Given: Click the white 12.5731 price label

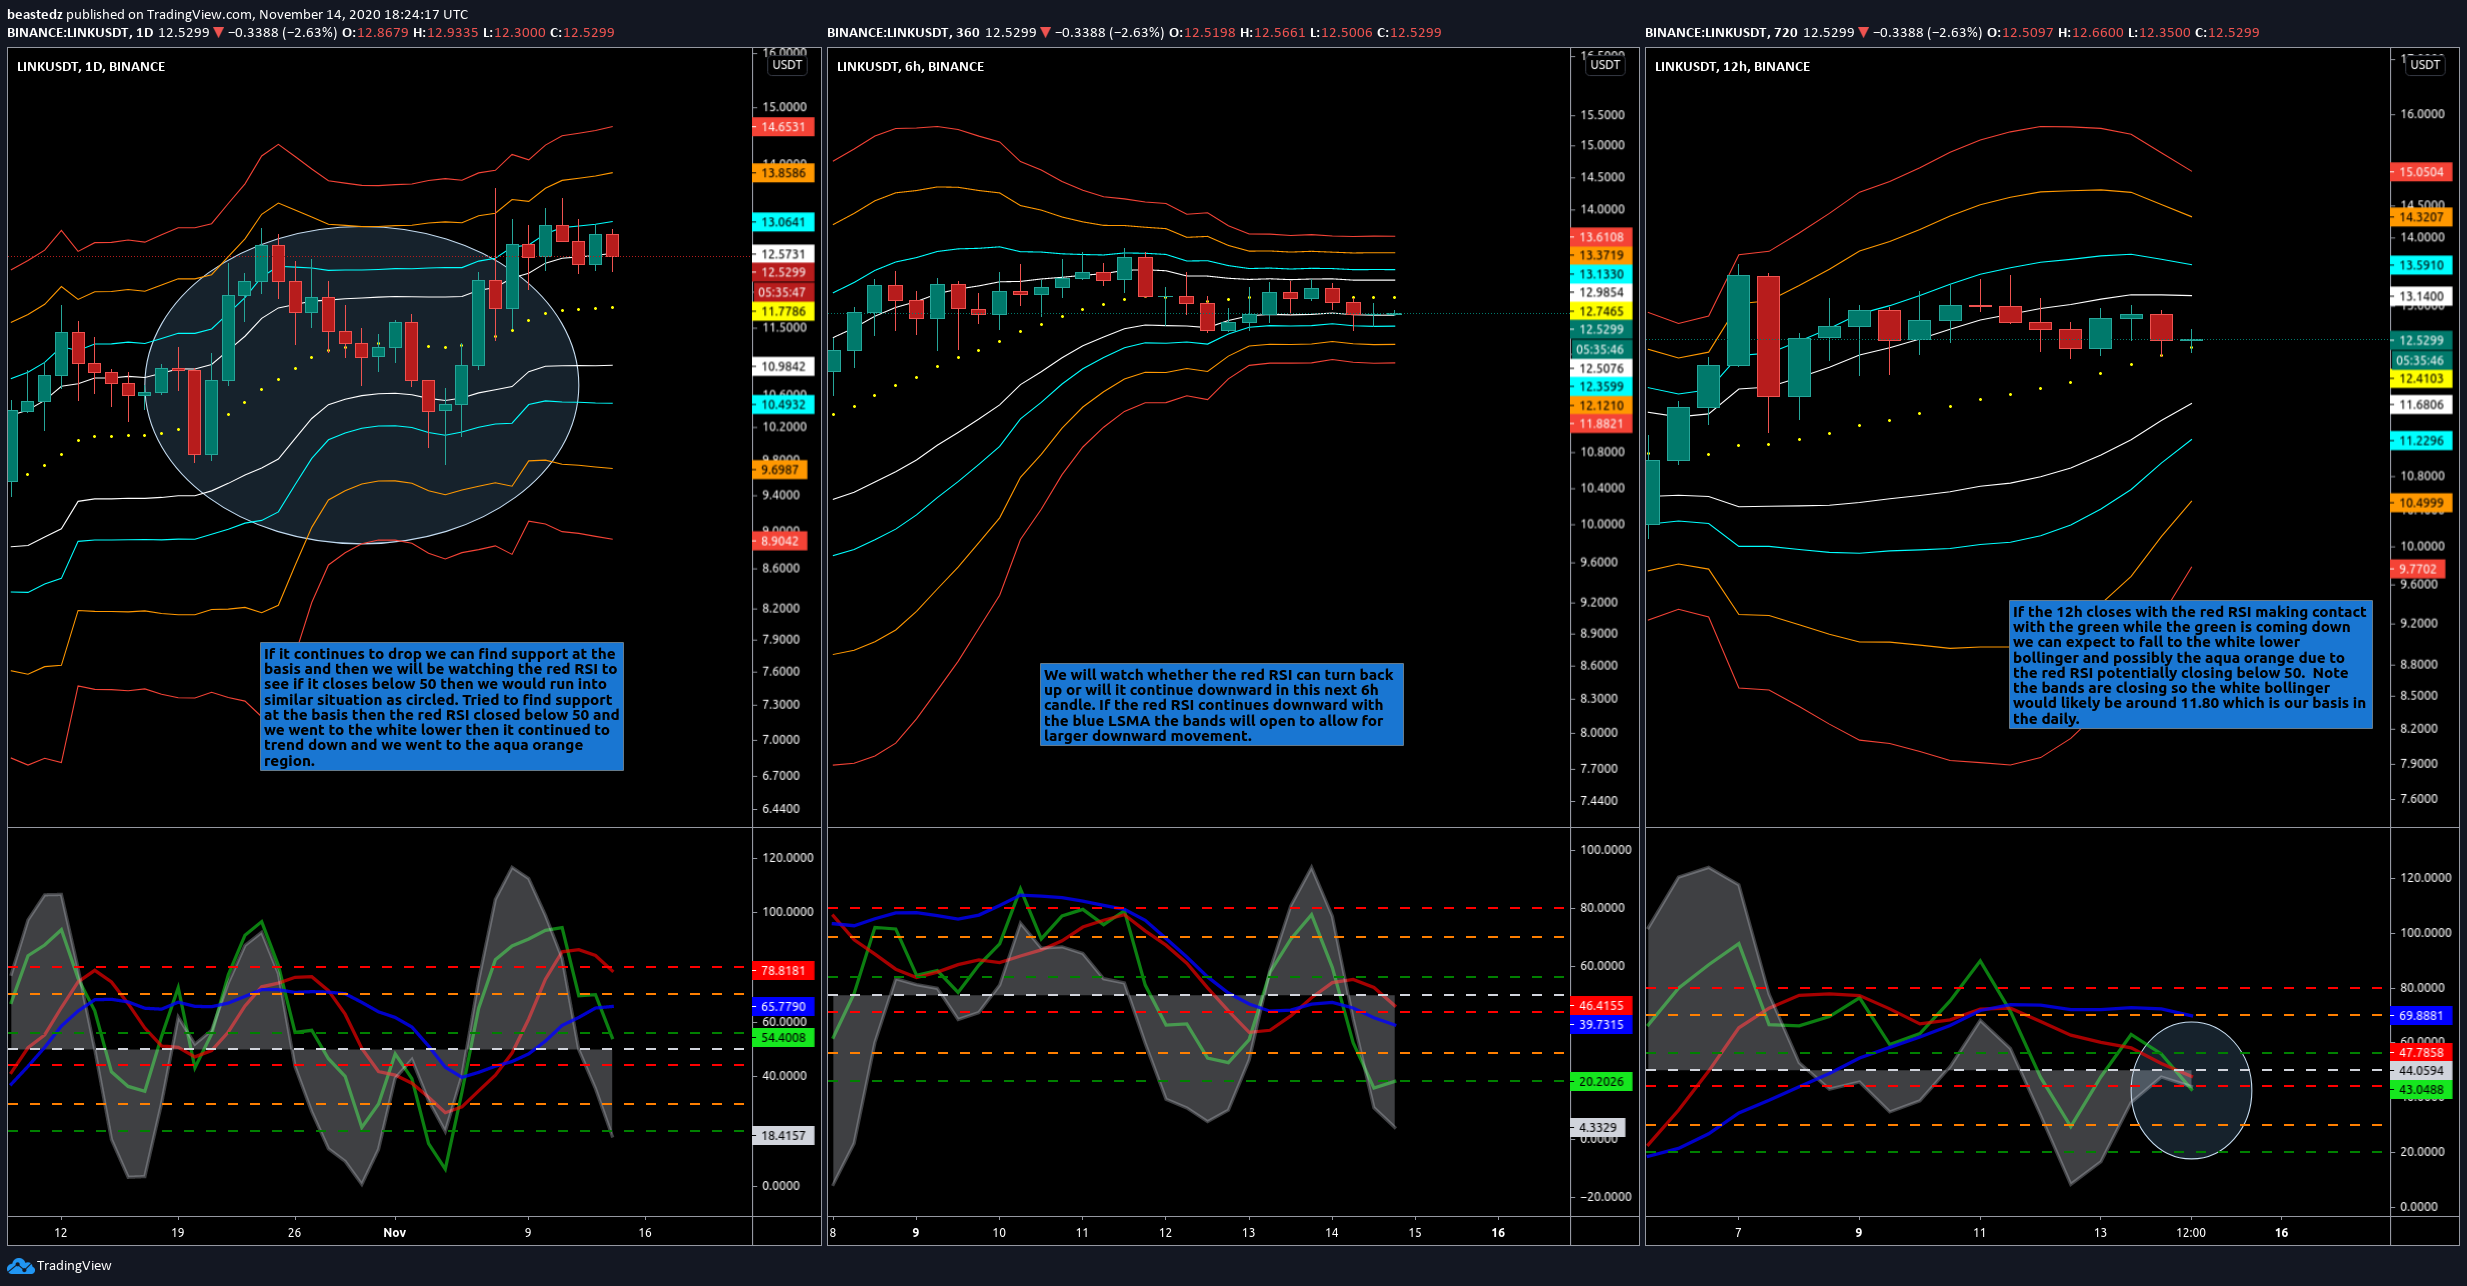Looking at the screenshot, I should coord(783,254).
